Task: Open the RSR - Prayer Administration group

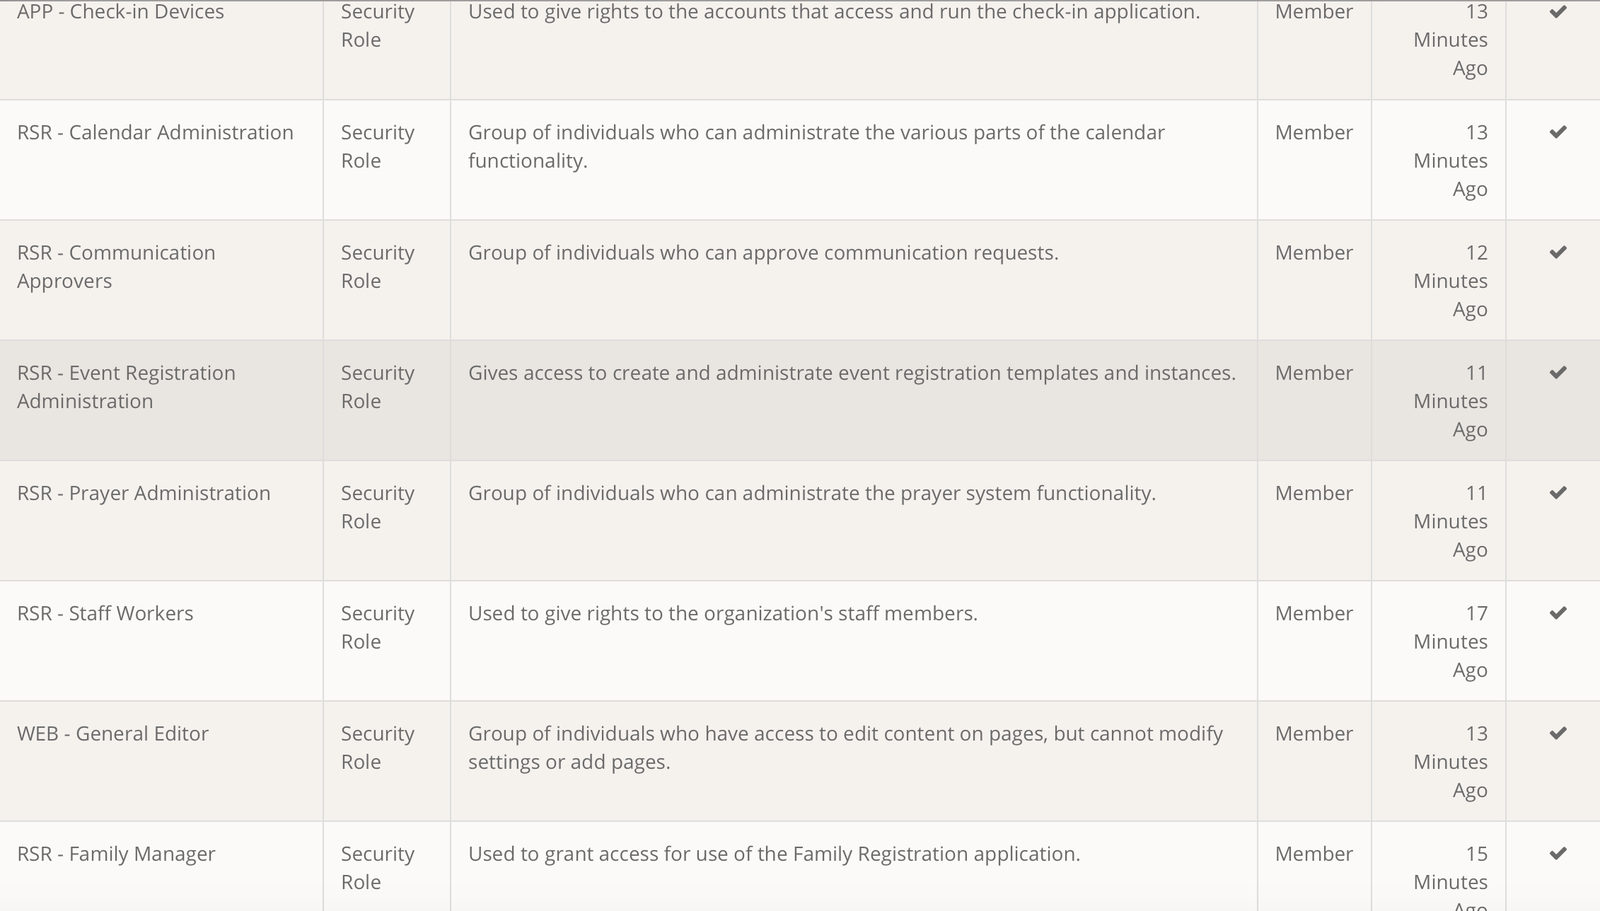Action: [143, 493]
